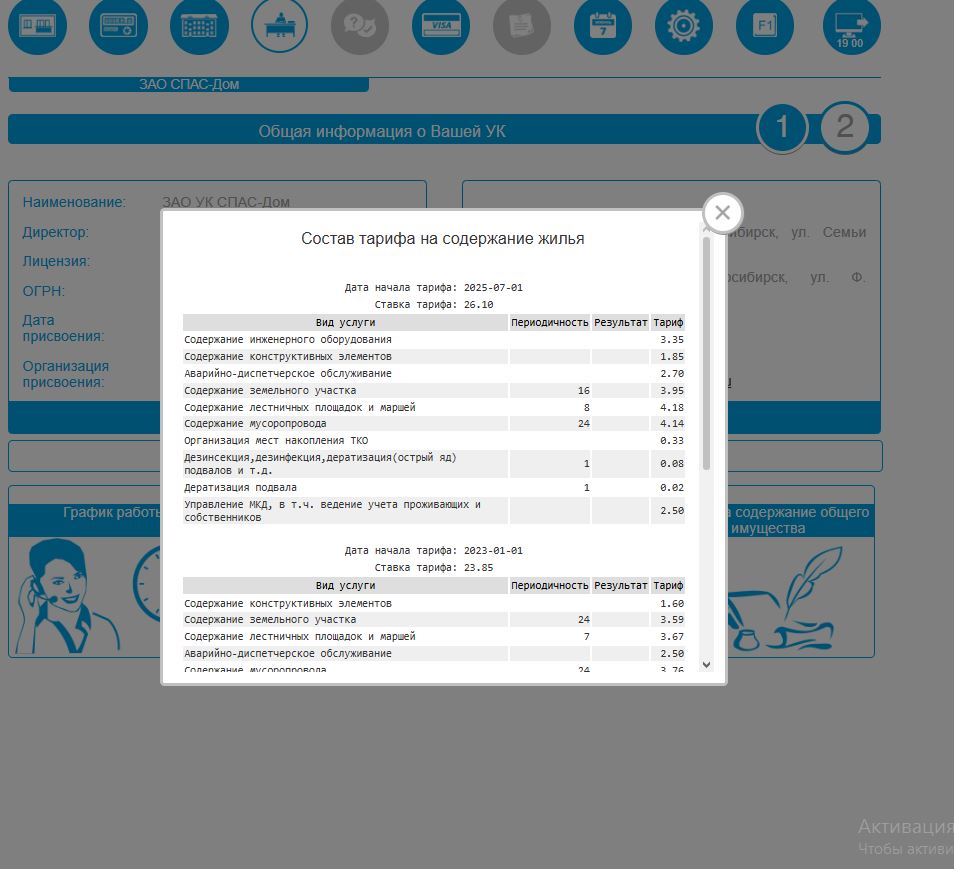Open settings with the gear icon

684,26
